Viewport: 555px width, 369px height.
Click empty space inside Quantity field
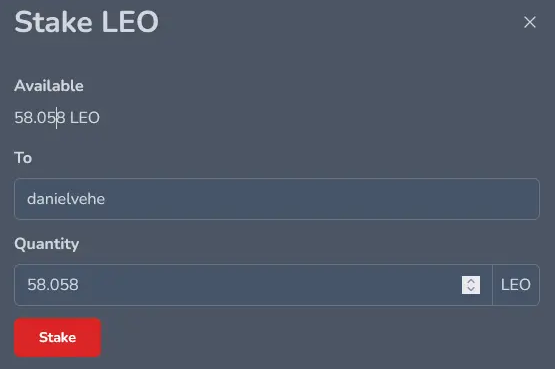(269, 285)
